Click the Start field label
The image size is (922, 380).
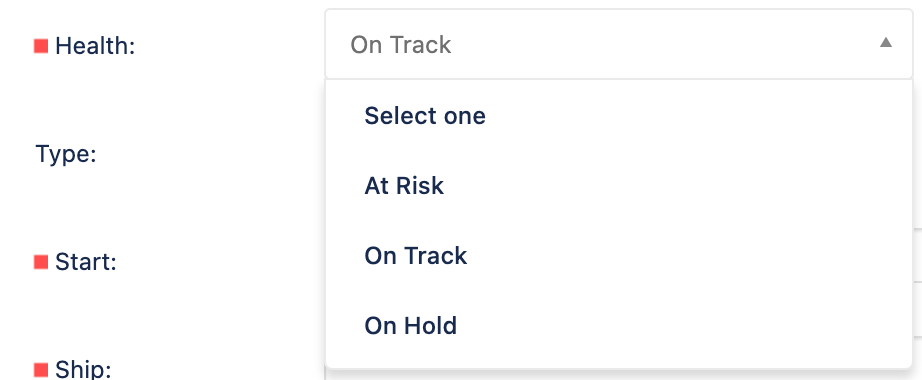pos(86,262)
